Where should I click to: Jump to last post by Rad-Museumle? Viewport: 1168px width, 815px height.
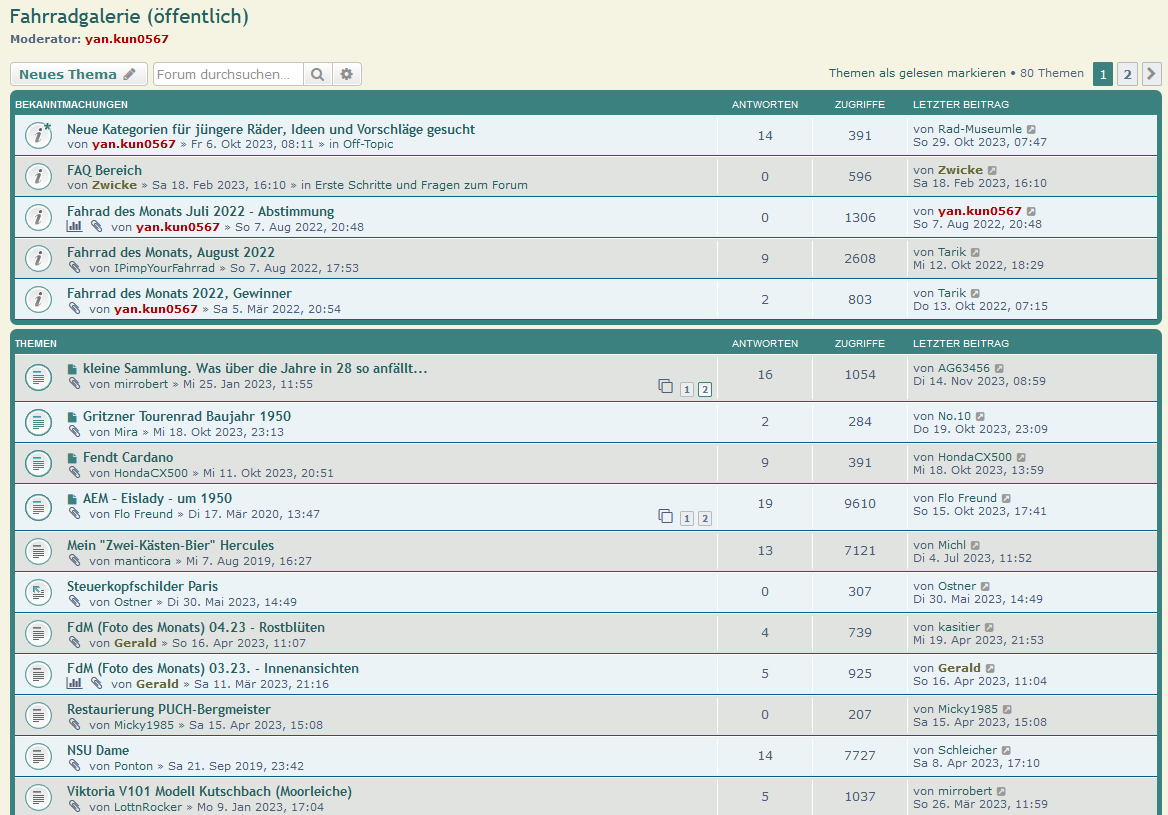(x=1031, y=129)
